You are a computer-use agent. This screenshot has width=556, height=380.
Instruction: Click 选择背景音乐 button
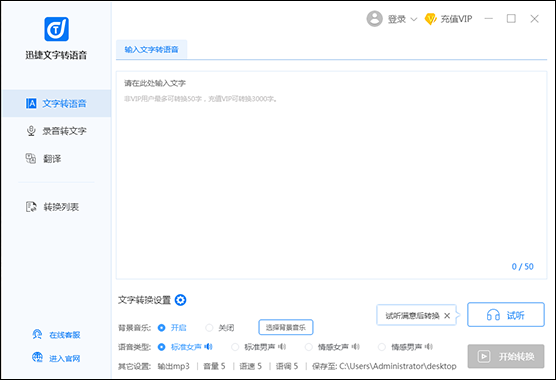tap(285, 327)
